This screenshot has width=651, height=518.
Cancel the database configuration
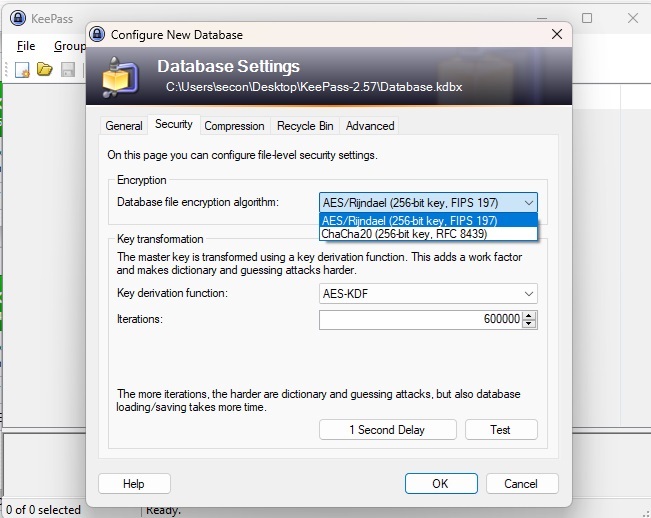point(522,484)
